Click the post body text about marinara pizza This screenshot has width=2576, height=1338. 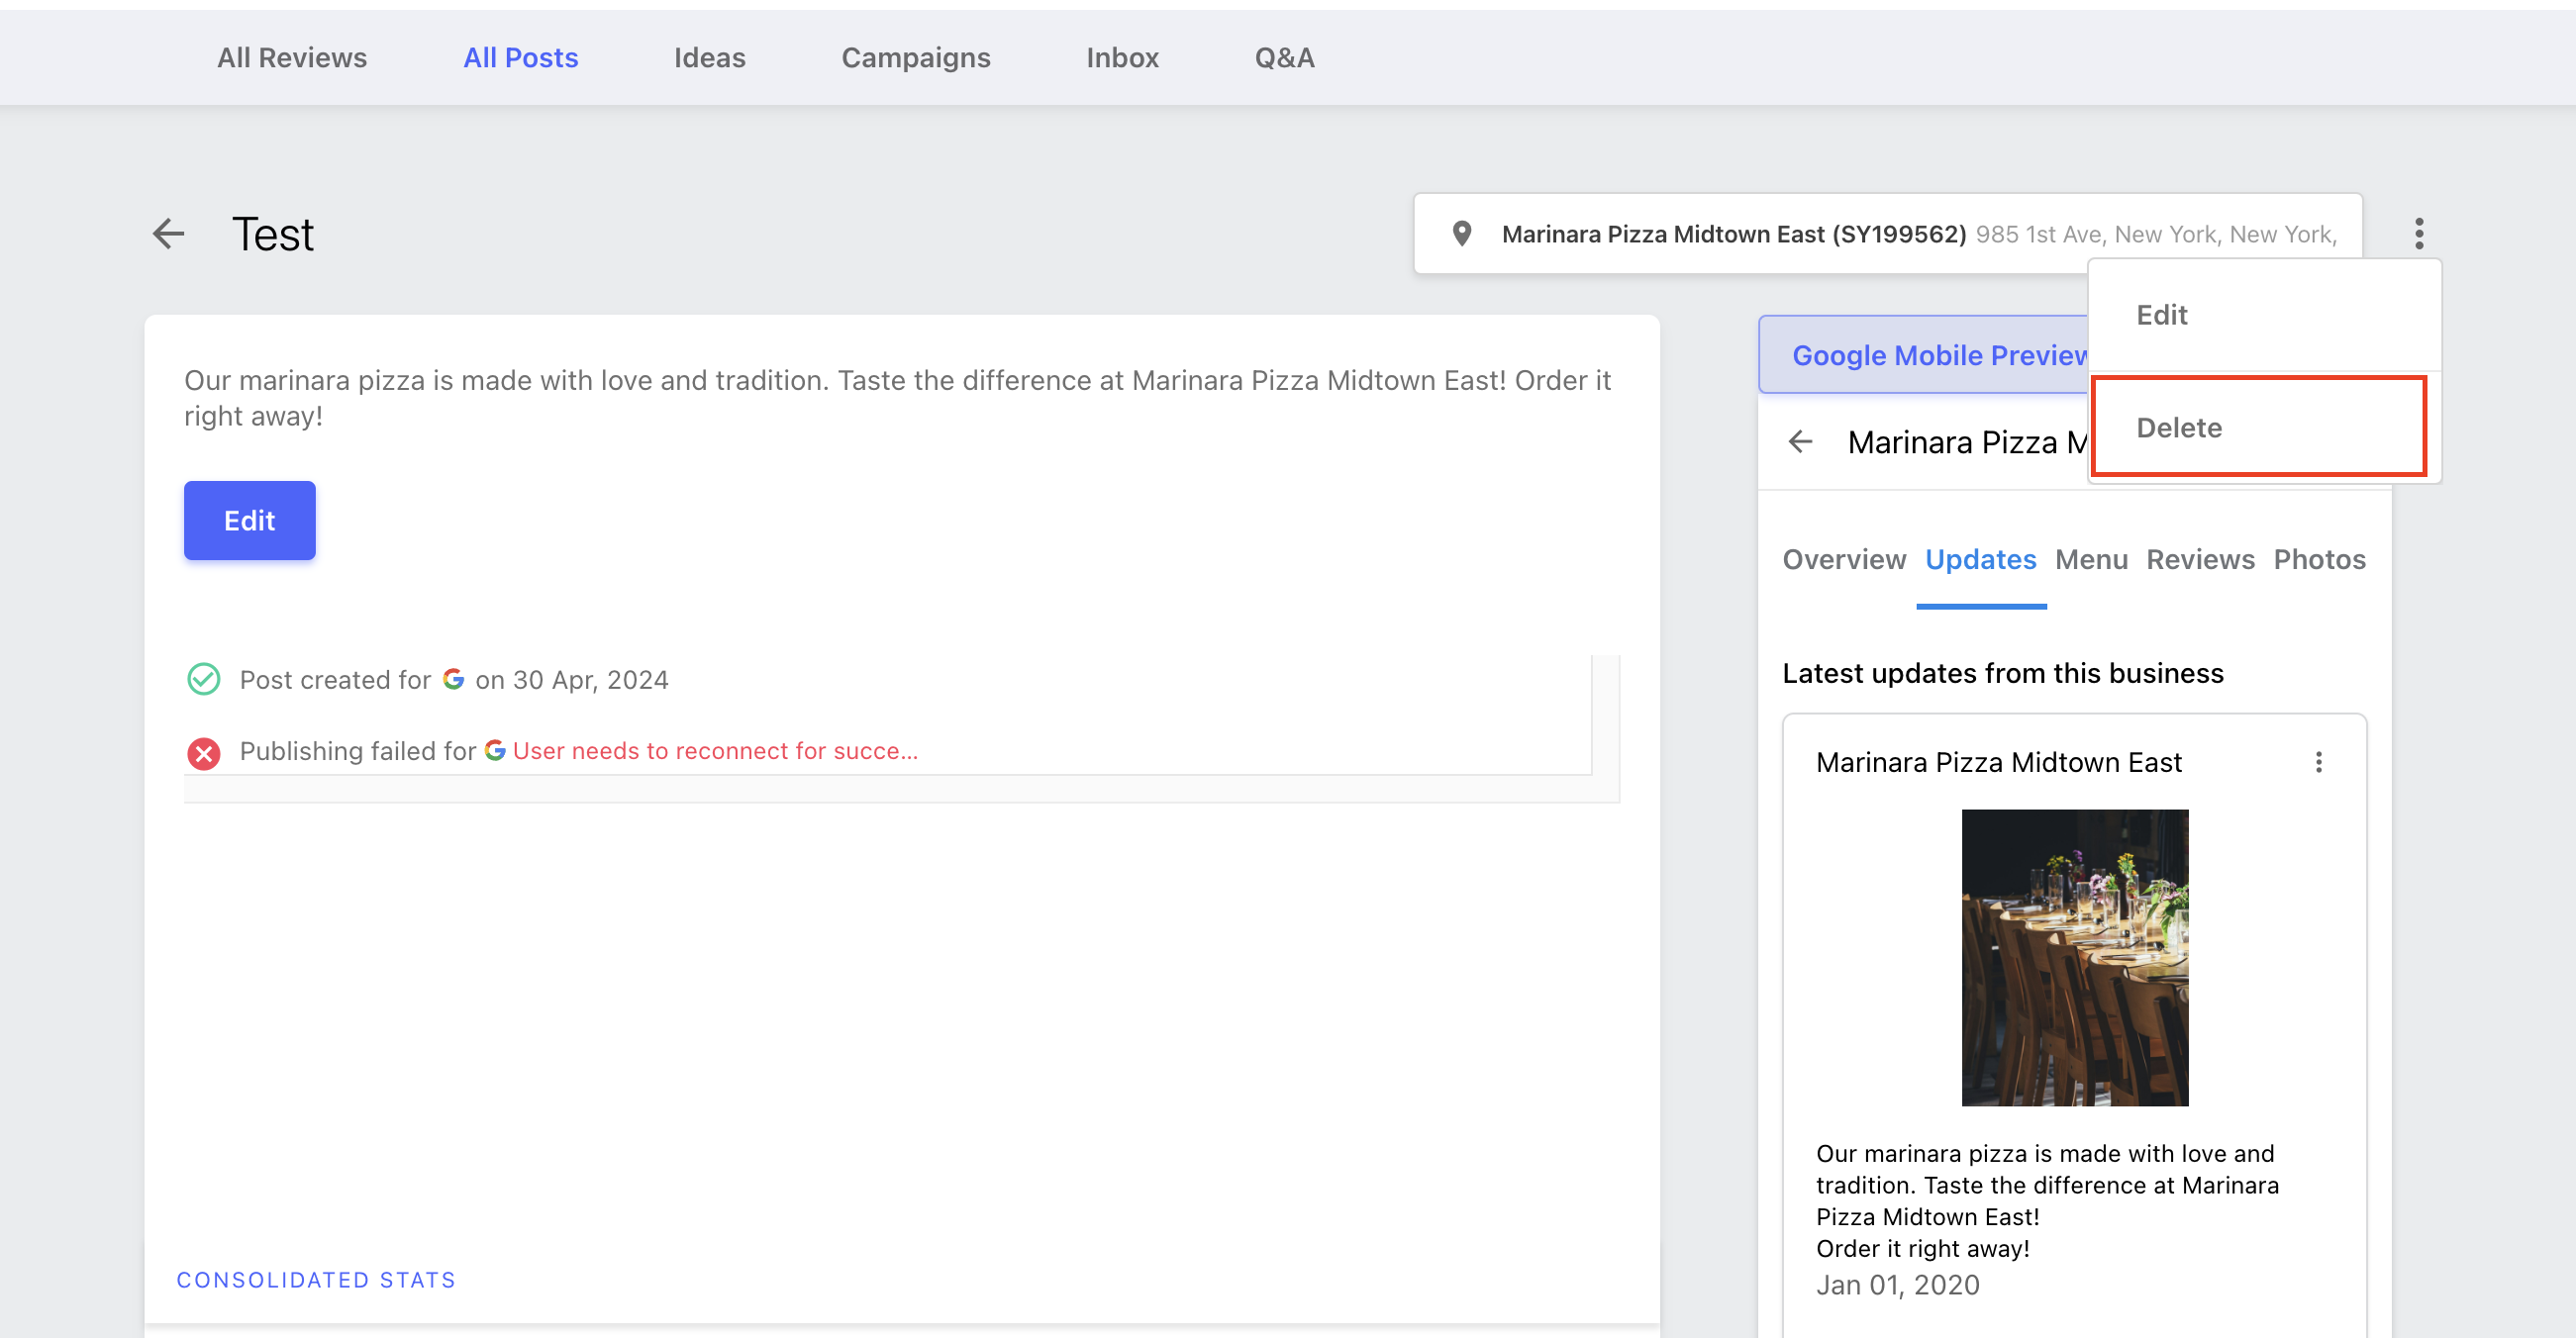tap(897, 398)
